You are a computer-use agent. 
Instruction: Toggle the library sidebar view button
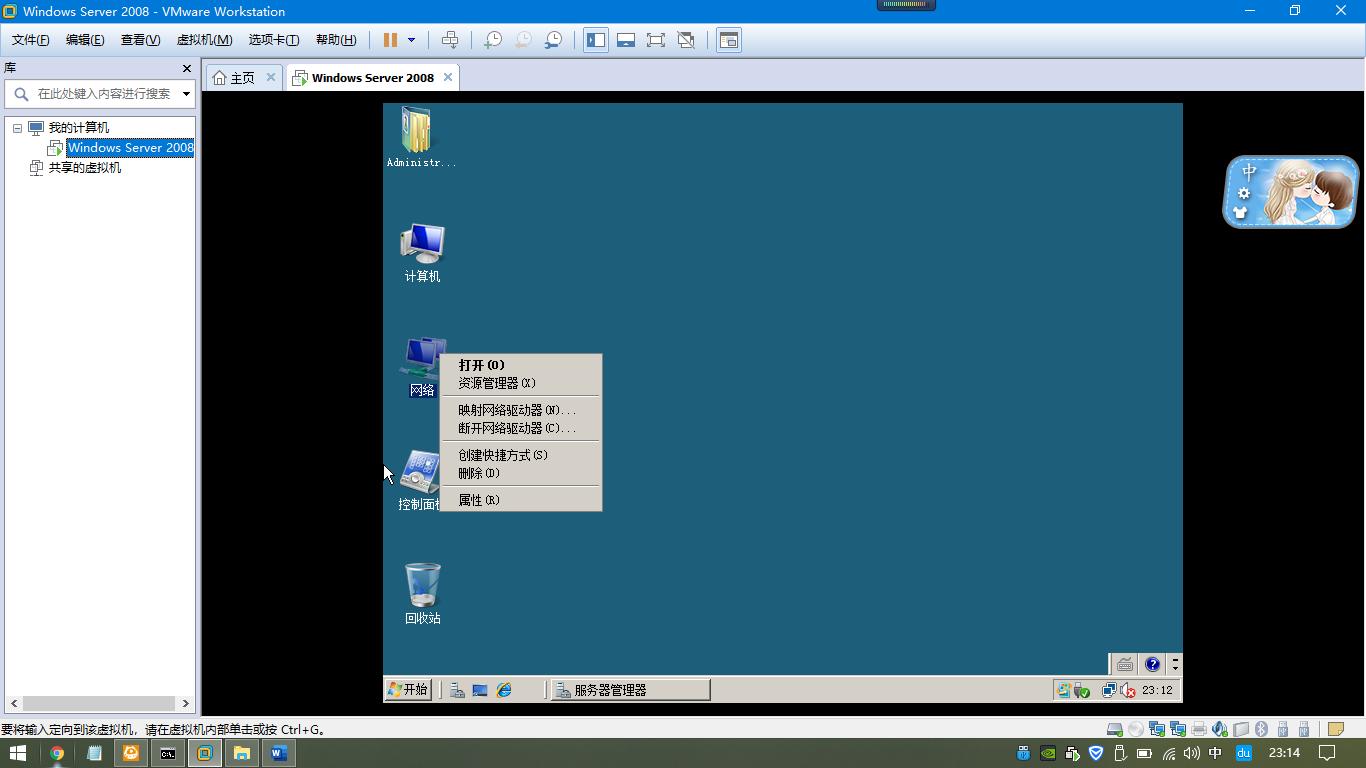tap(596, 40)
